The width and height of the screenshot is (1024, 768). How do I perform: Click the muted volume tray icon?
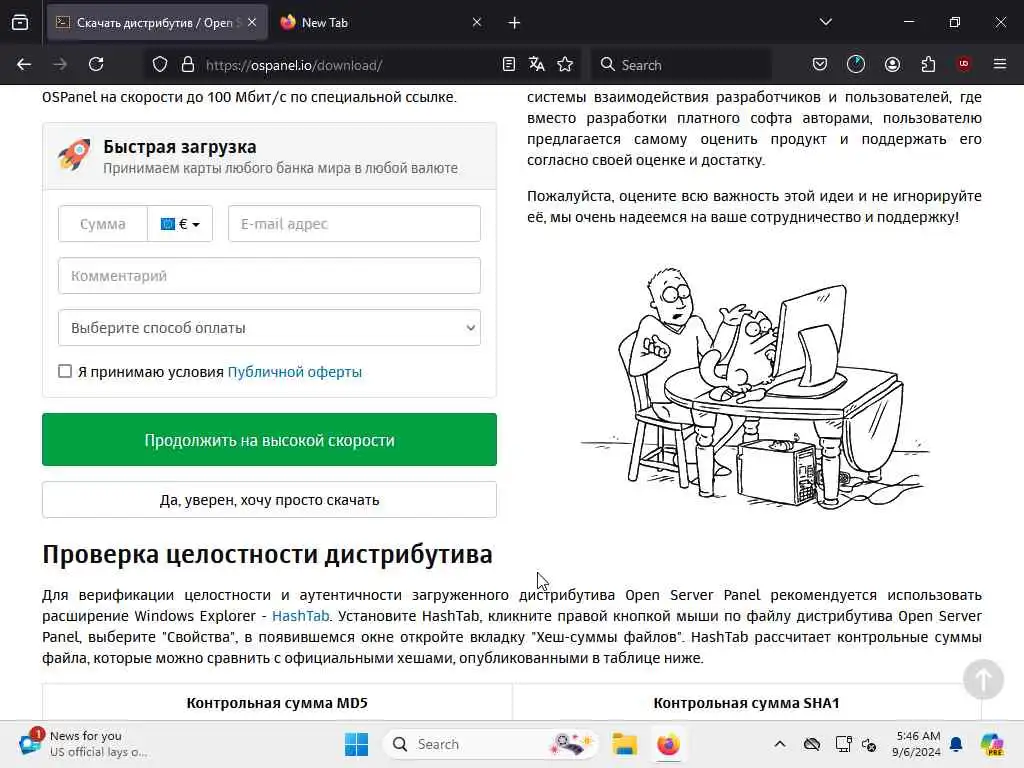point(869,744)
